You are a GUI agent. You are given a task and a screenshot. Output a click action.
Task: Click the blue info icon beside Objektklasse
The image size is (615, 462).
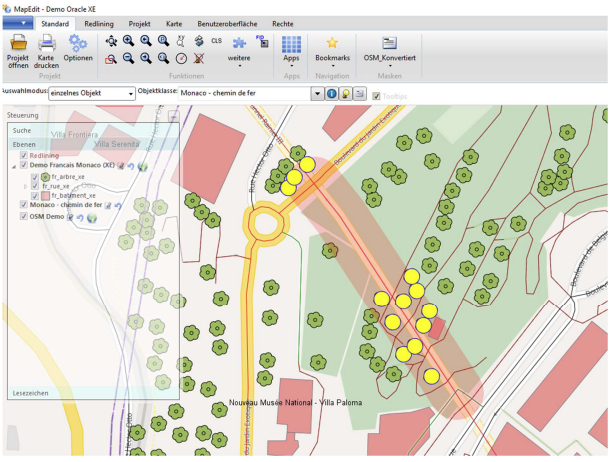click(x=332, y=94)
